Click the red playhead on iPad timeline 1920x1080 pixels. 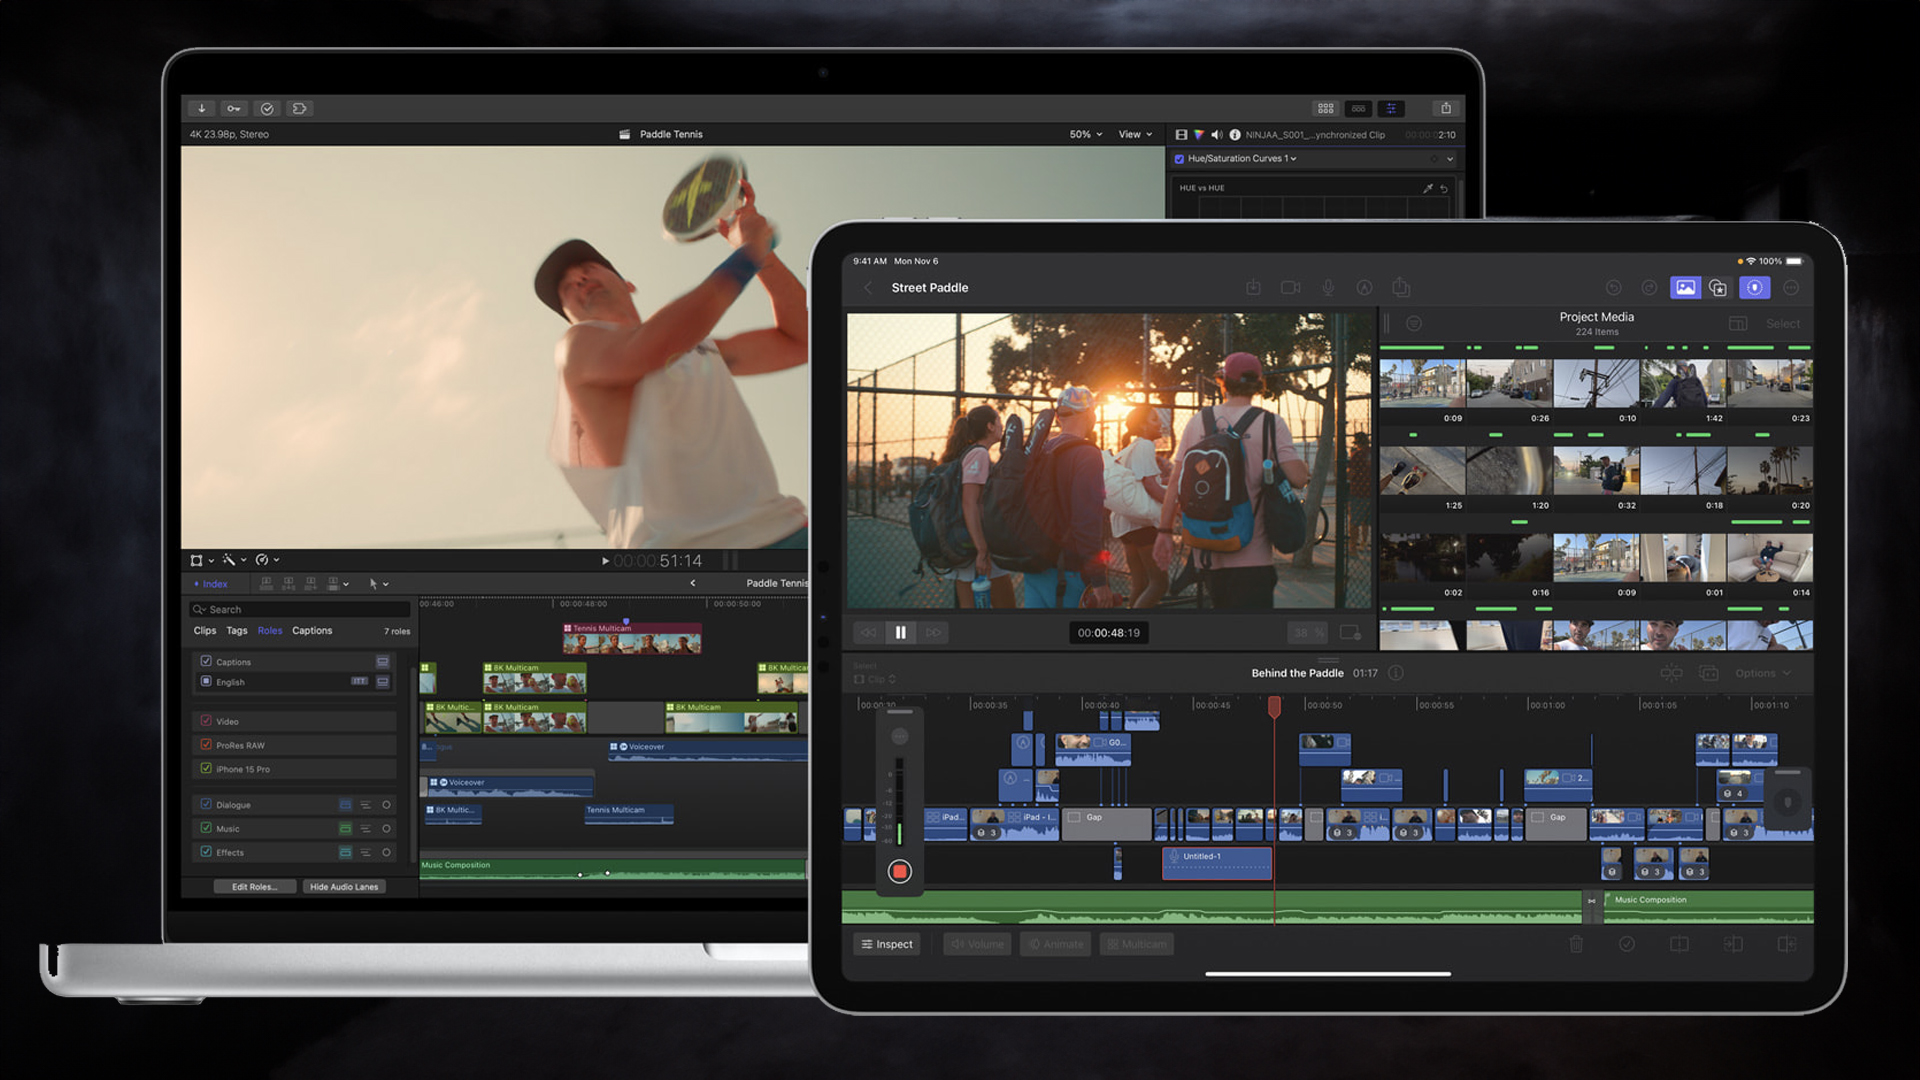[1274, 707]
